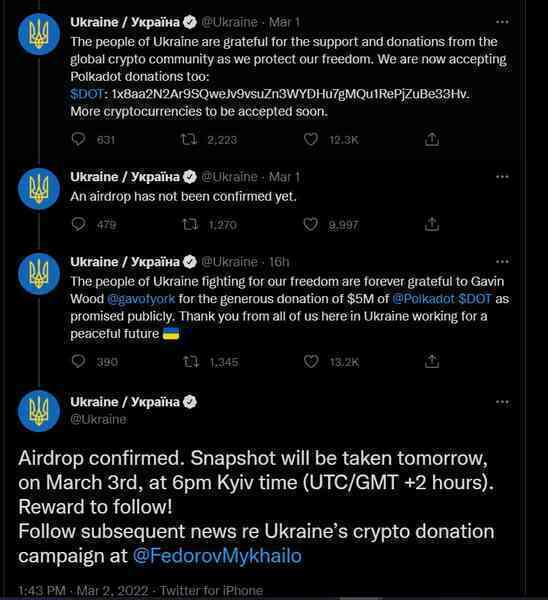Retweet the airdrop not confirmed tweet

190,224
